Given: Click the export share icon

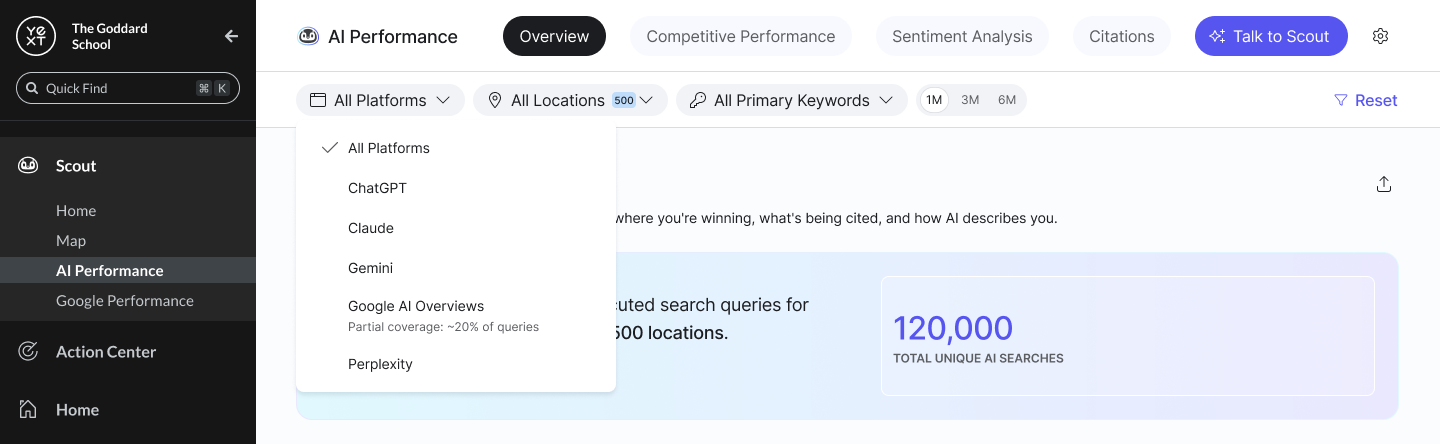Looking at the screenshot, I should click(x=1384, y=184).
